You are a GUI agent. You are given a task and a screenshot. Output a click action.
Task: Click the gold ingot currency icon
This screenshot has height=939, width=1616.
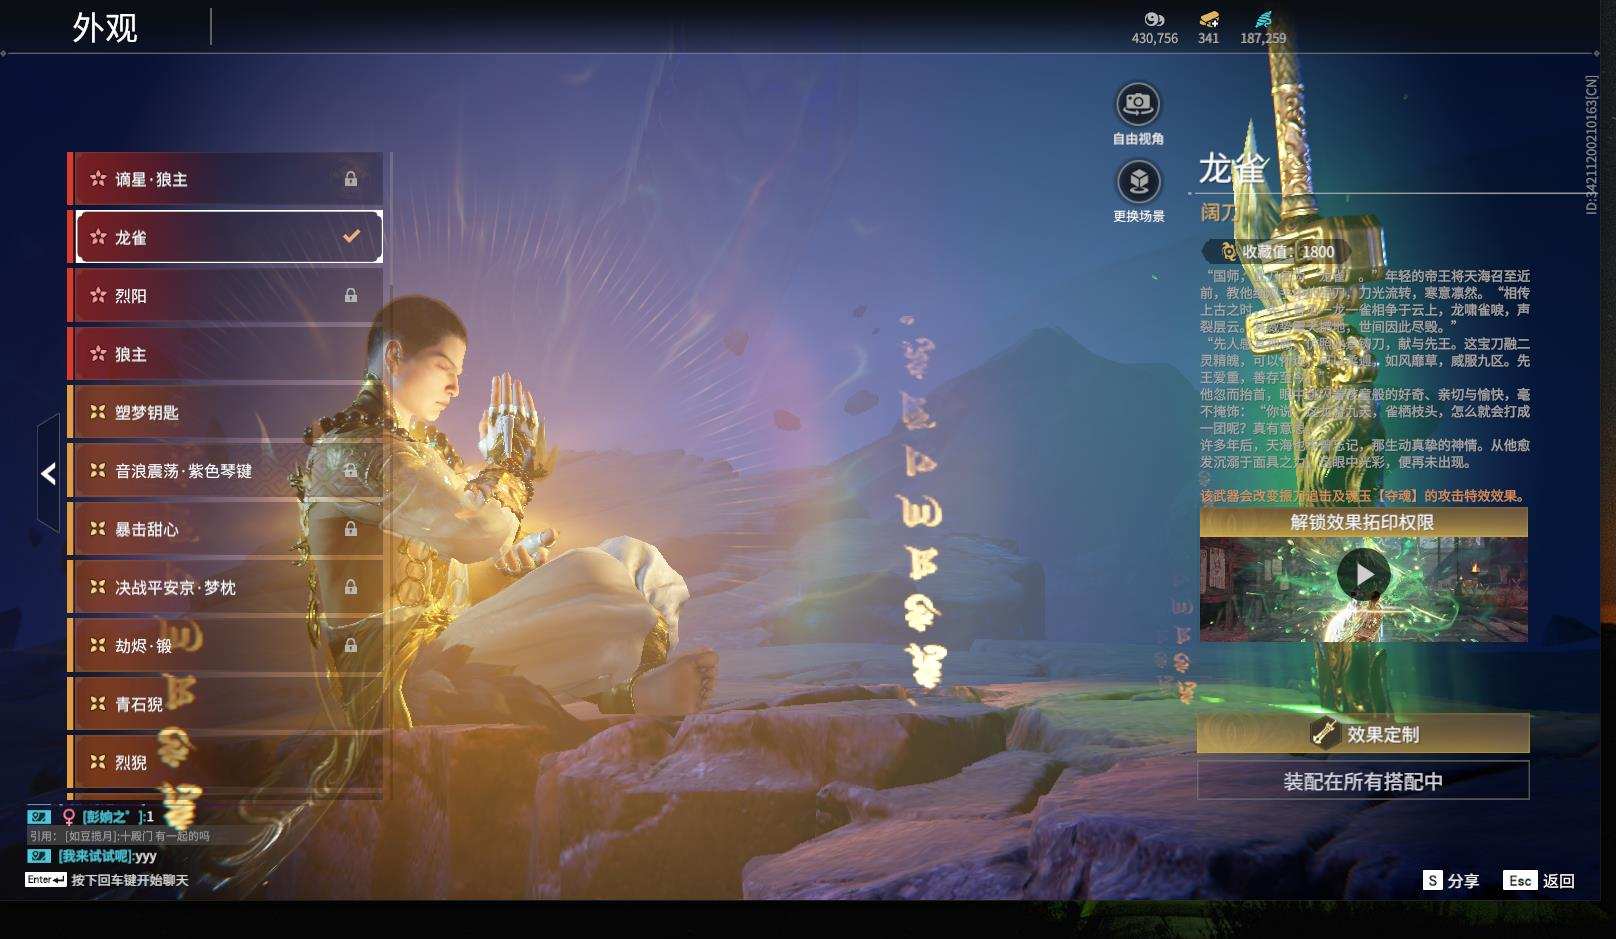click(1208, 19)
